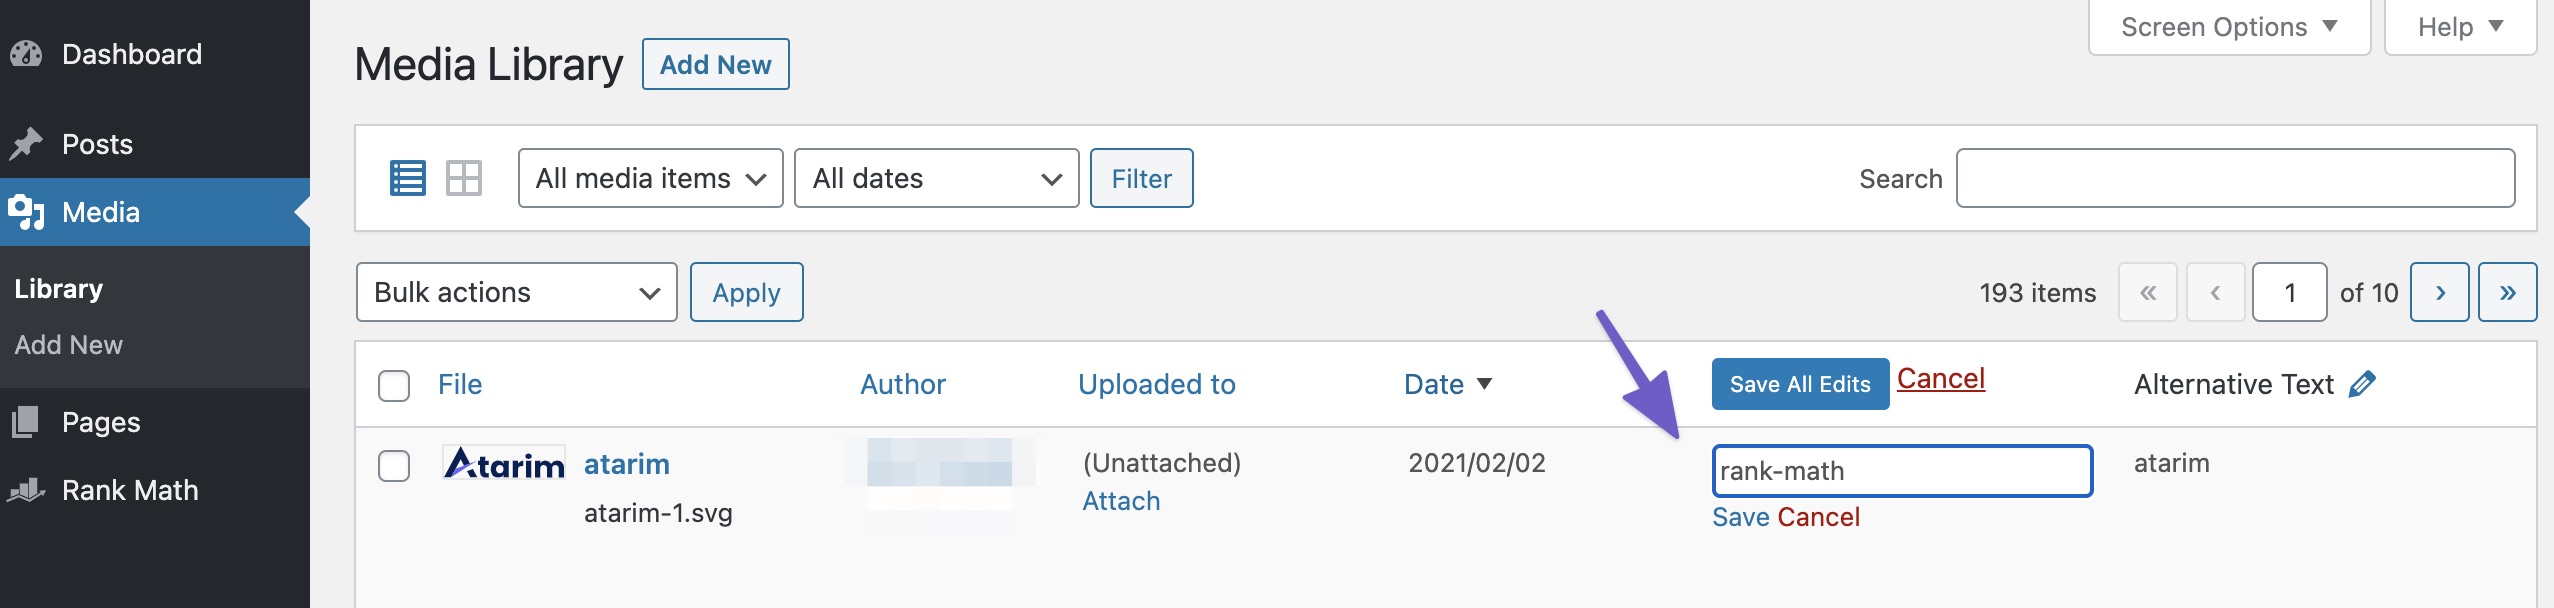Check the atarim media row checkbox
The image size is (2554, 608).
coord(394,465)
